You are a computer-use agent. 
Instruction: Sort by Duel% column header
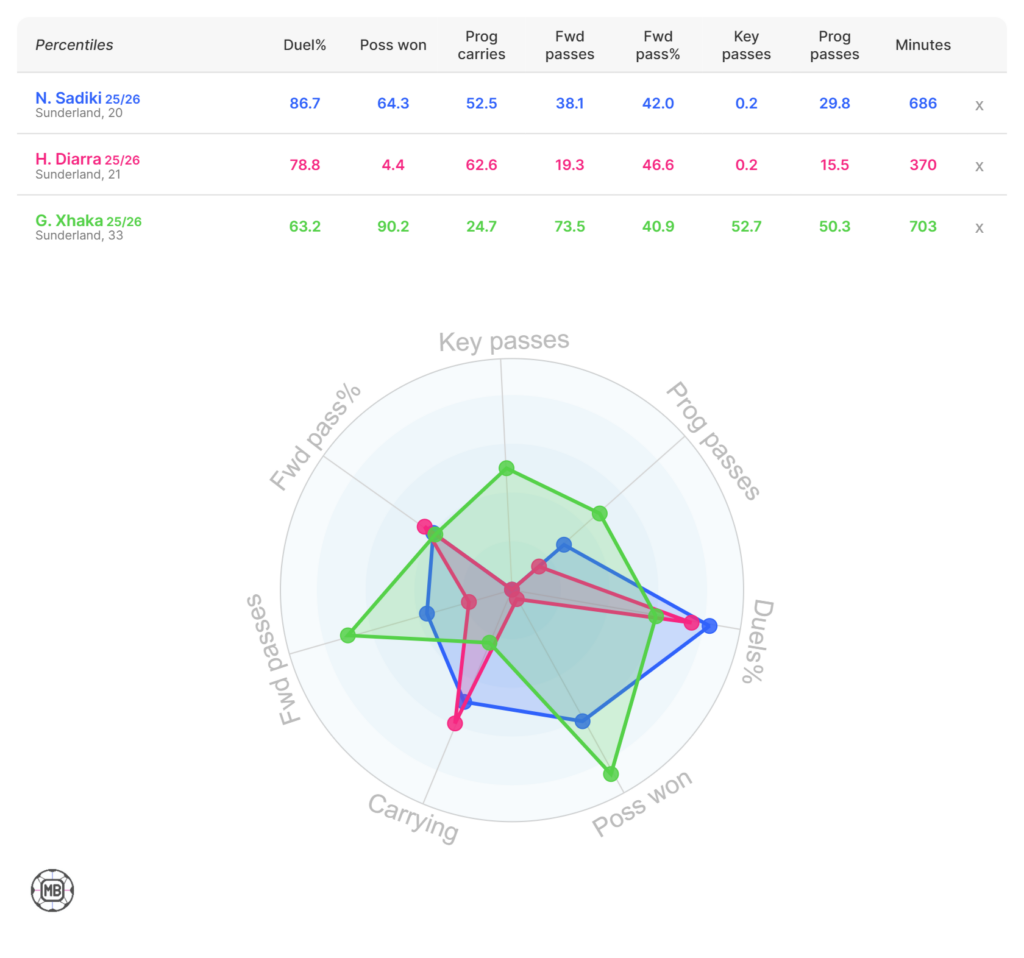click(x=301, y=45)
